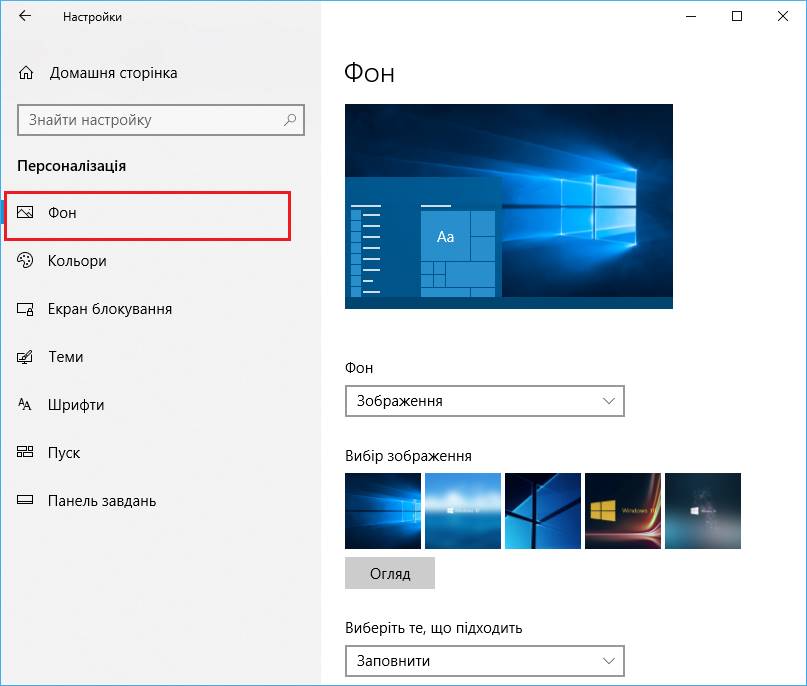The image size is (807, 686).
Task: Click the picture icon next to Фон
Action: (25, 212)
